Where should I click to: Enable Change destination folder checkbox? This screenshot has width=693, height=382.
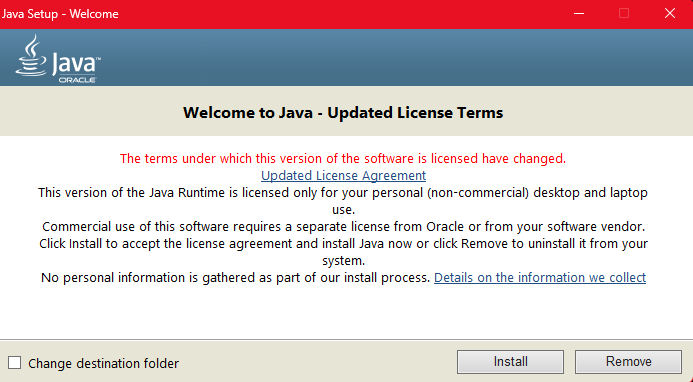[15, 363]
